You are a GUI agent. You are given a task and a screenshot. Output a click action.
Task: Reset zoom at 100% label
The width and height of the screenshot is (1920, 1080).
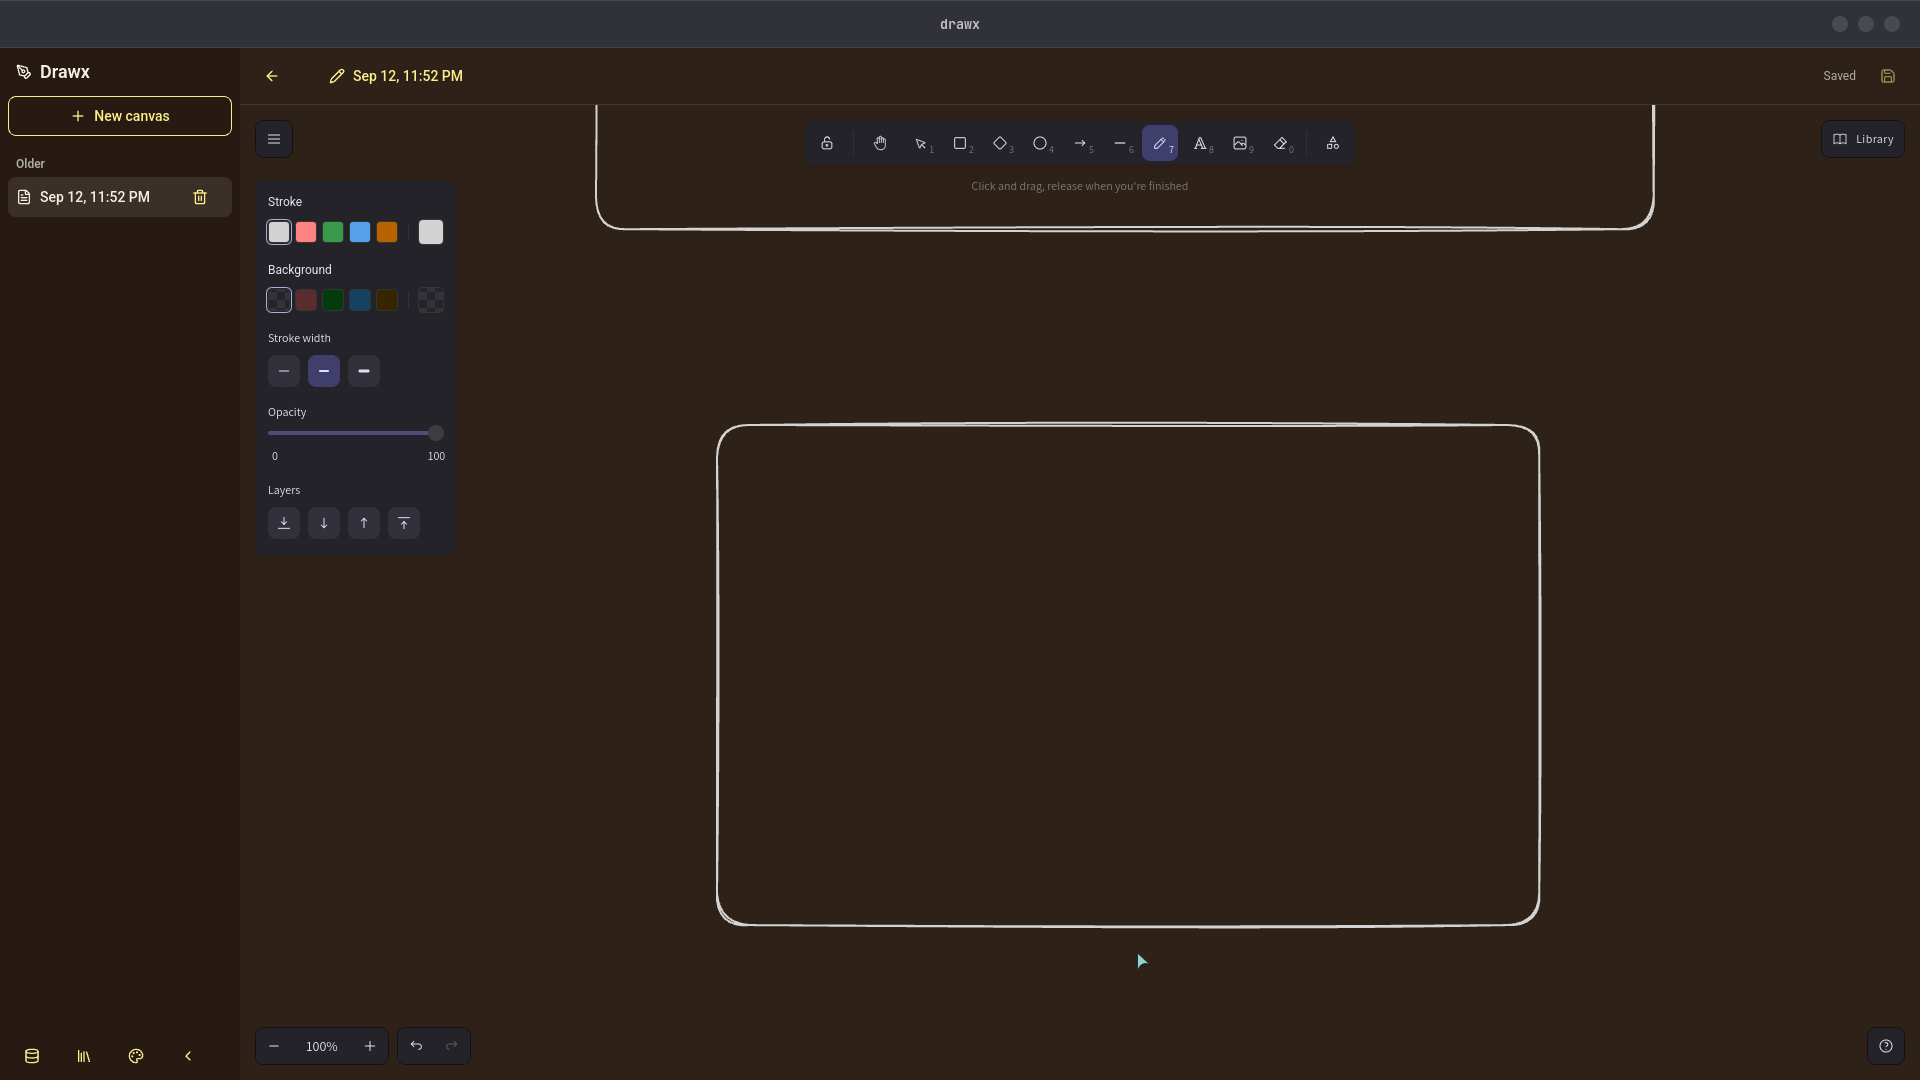tap(322, 1046)
